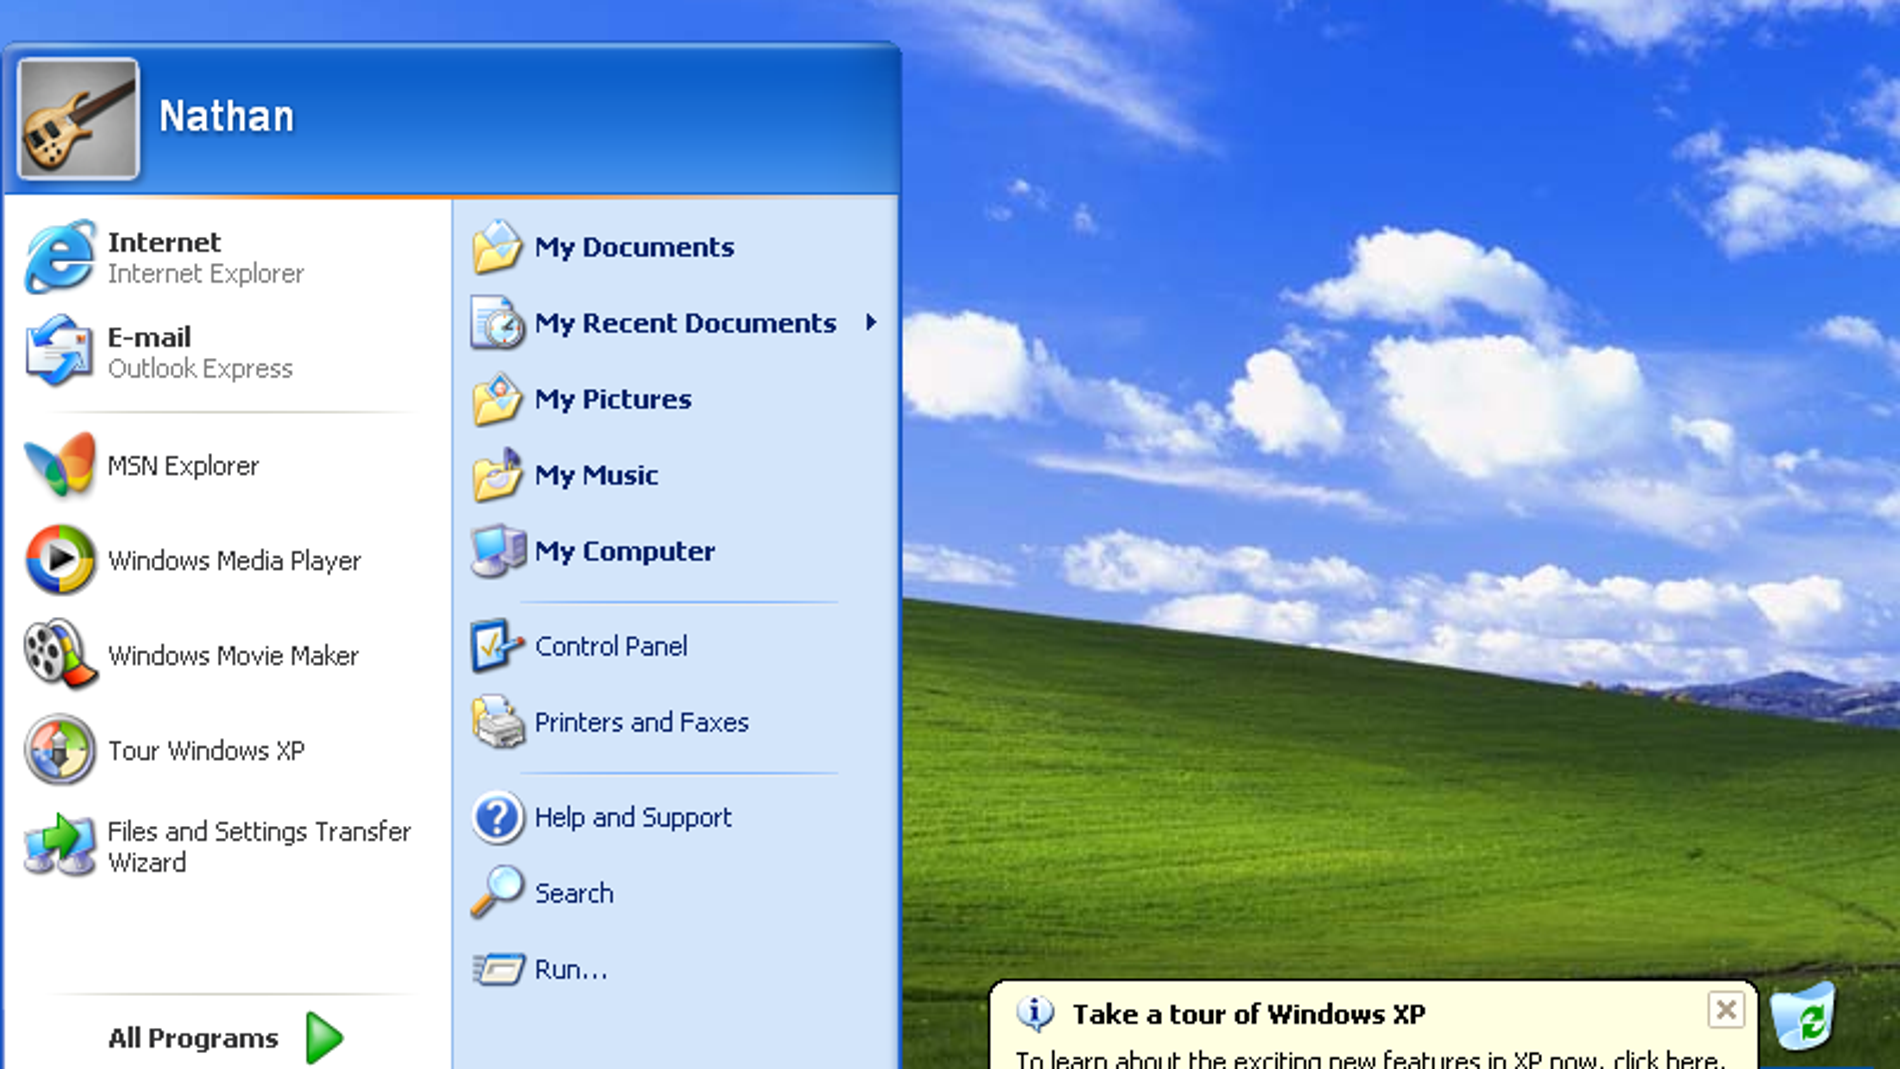Open the My Music label
The image size is (1900, 1069).
point(596,475)
